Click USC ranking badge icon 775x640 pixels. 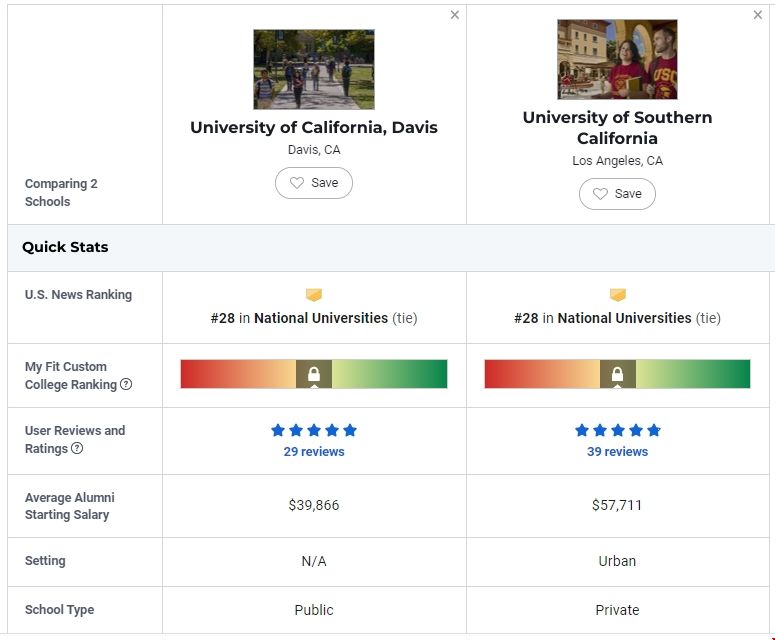617,295
